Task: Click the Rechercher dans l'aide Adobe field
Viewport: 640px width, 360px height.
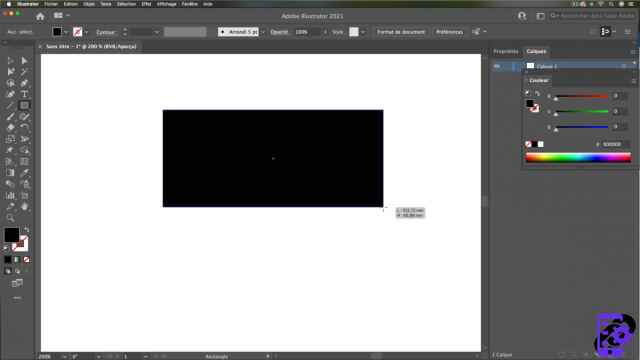Action: 593,16
